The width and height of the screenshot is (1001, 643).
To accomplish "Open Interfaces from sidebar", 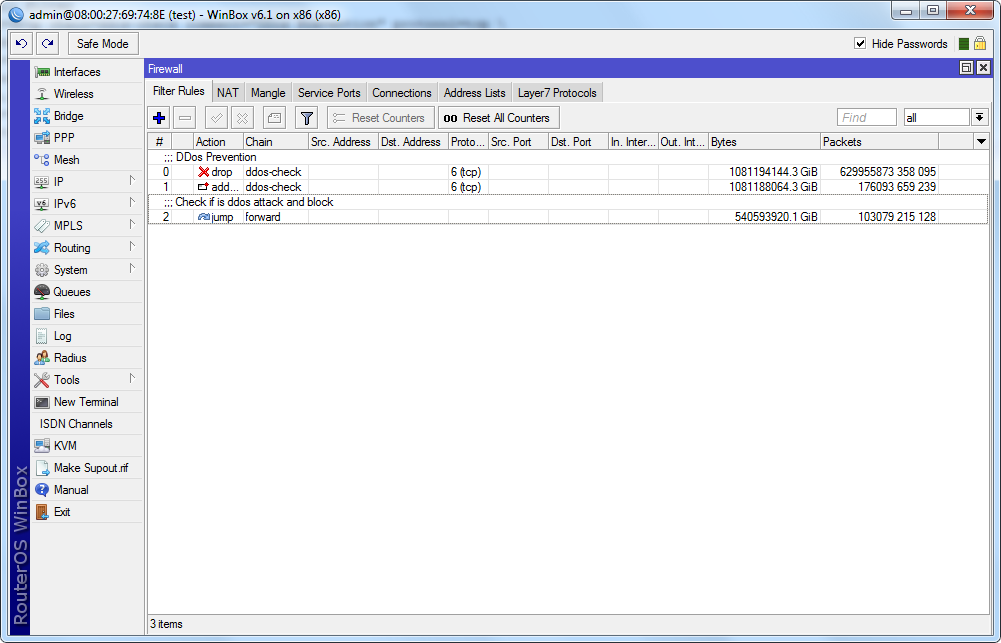I will tap(87, 72).
